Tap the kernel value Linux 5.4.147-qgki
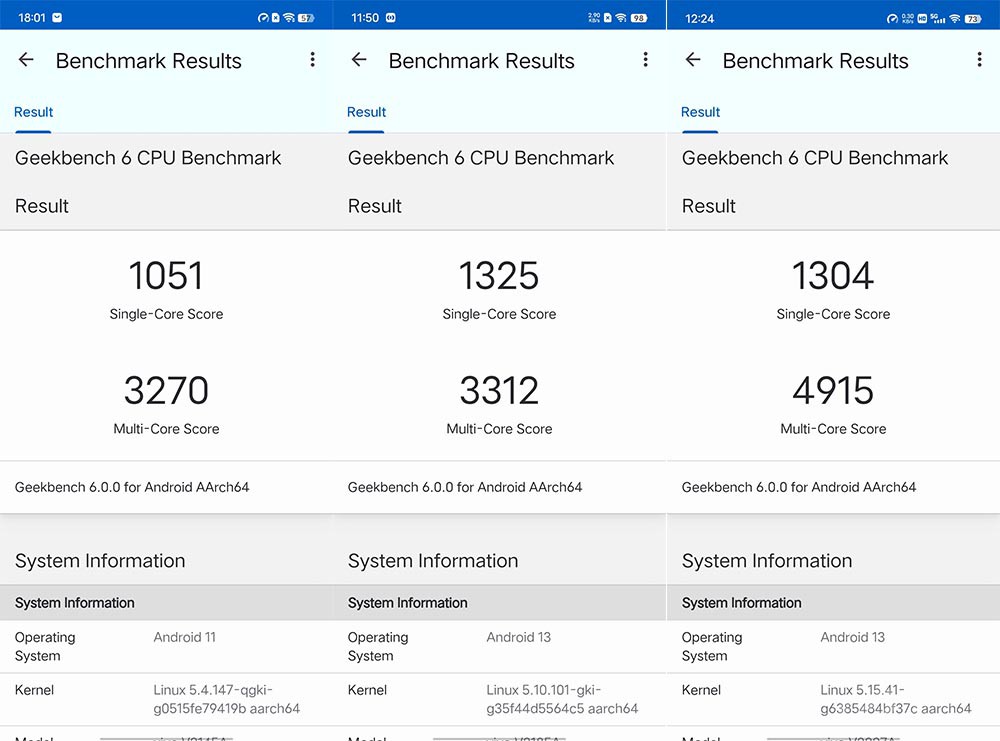Screen dimensions: 1000x741 226,700
